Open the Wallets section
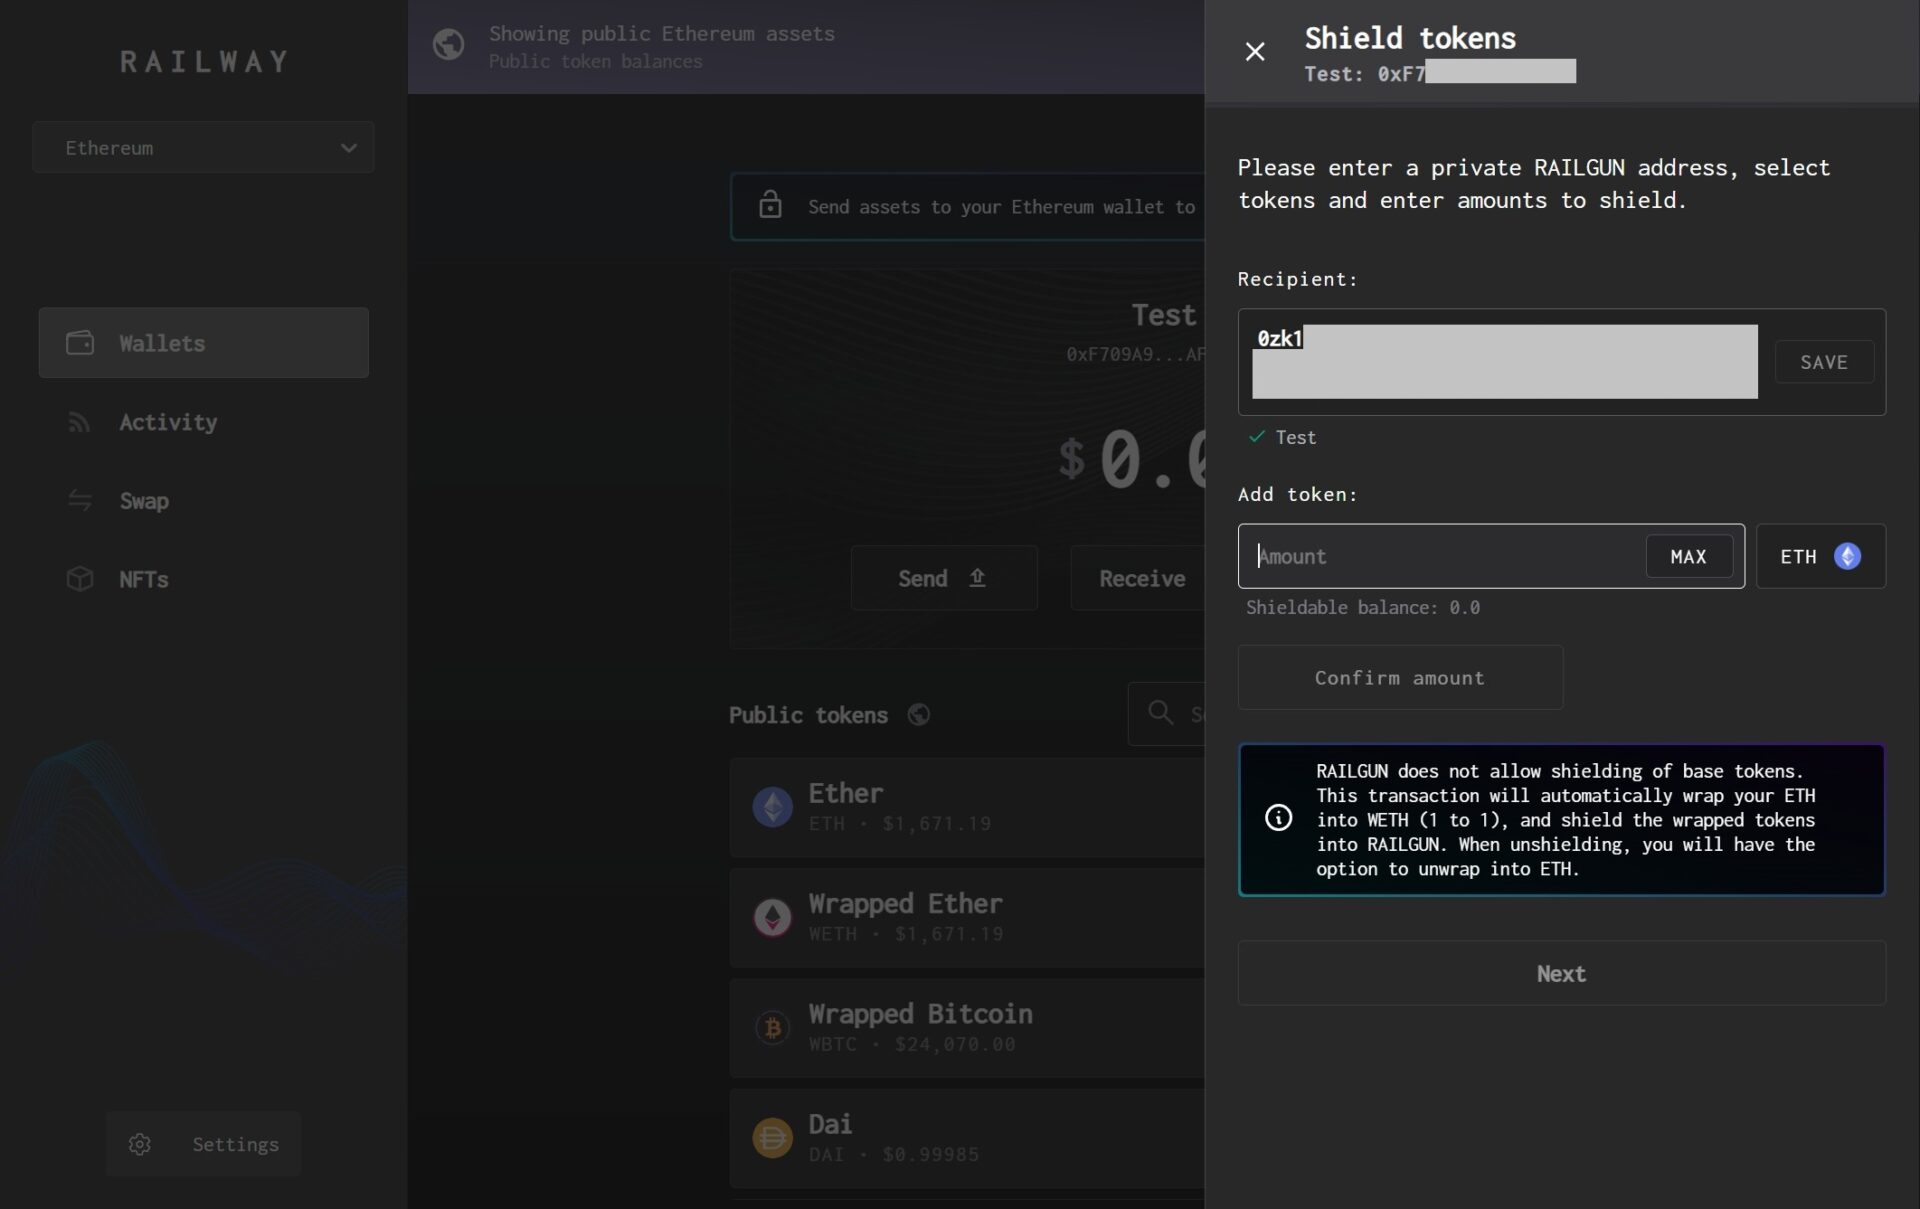Screen dimensions: 1920x1209 click(203, 343)
